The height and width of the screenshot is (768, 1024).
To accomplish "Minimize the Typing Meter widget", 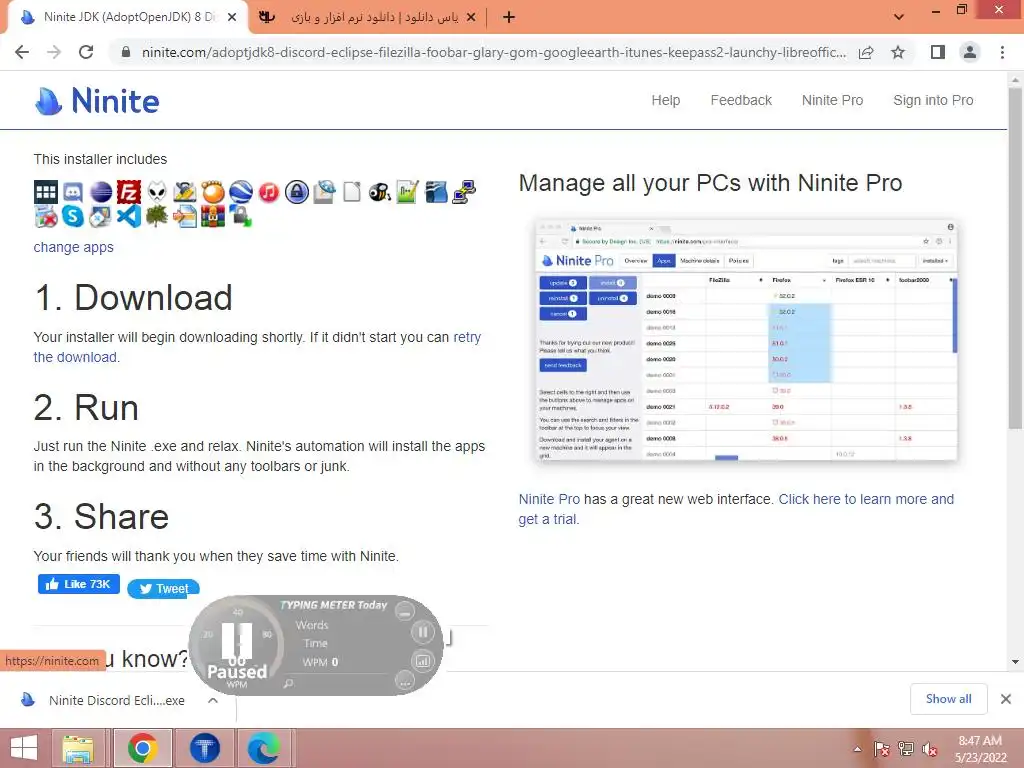I will point(405,613).
